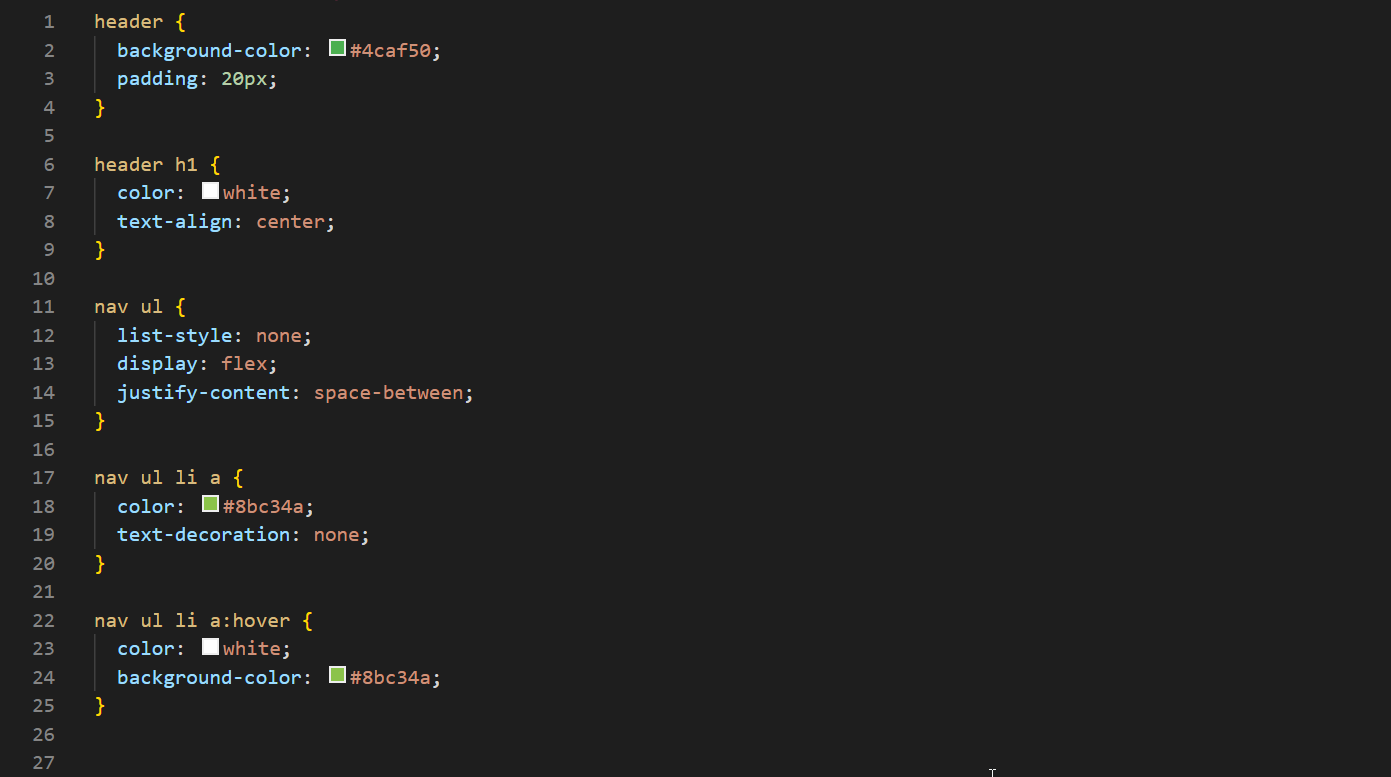Image resolution: width=1391 pixels, height=777 pixels.
Task: Click the 'center' text-align value
Action: point(290,221)
